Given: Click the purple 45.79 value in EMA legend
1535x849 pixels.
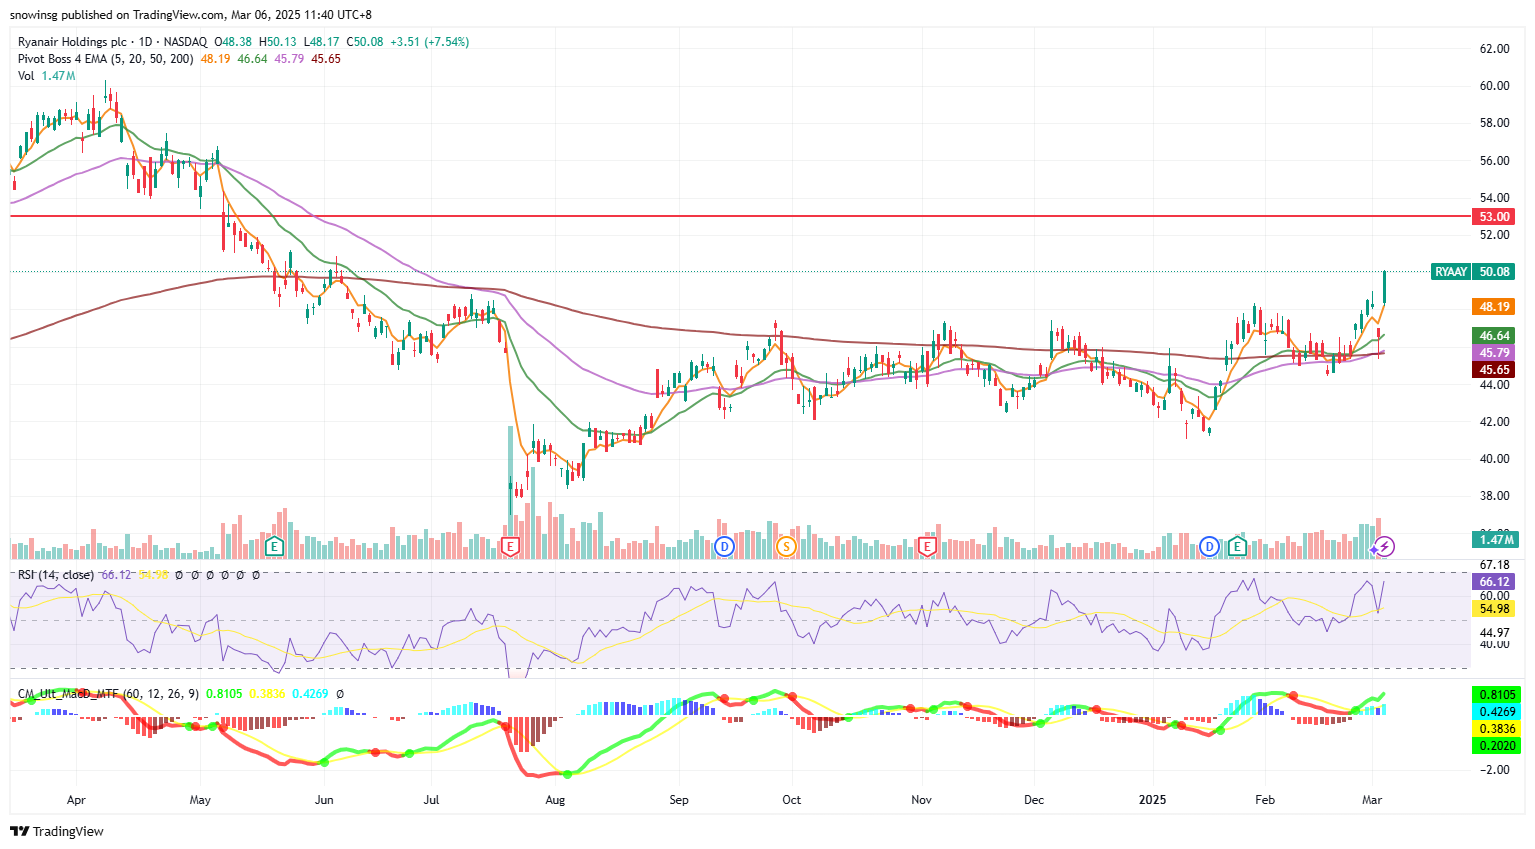Looking at the screenshot, I should point(289,59).
